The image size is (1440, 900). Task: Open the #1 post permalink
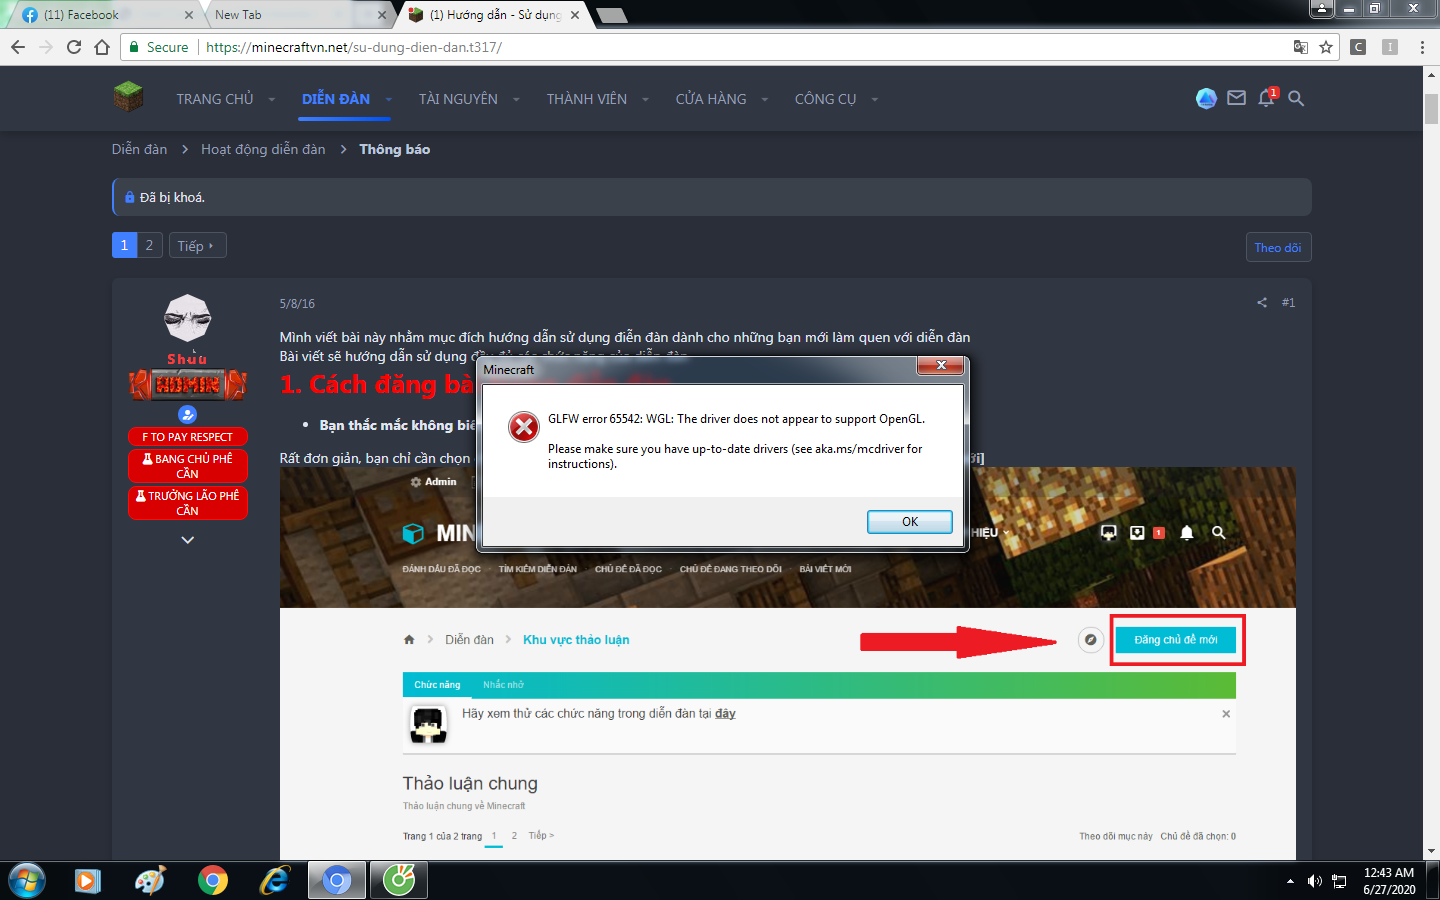point(1288,302)
